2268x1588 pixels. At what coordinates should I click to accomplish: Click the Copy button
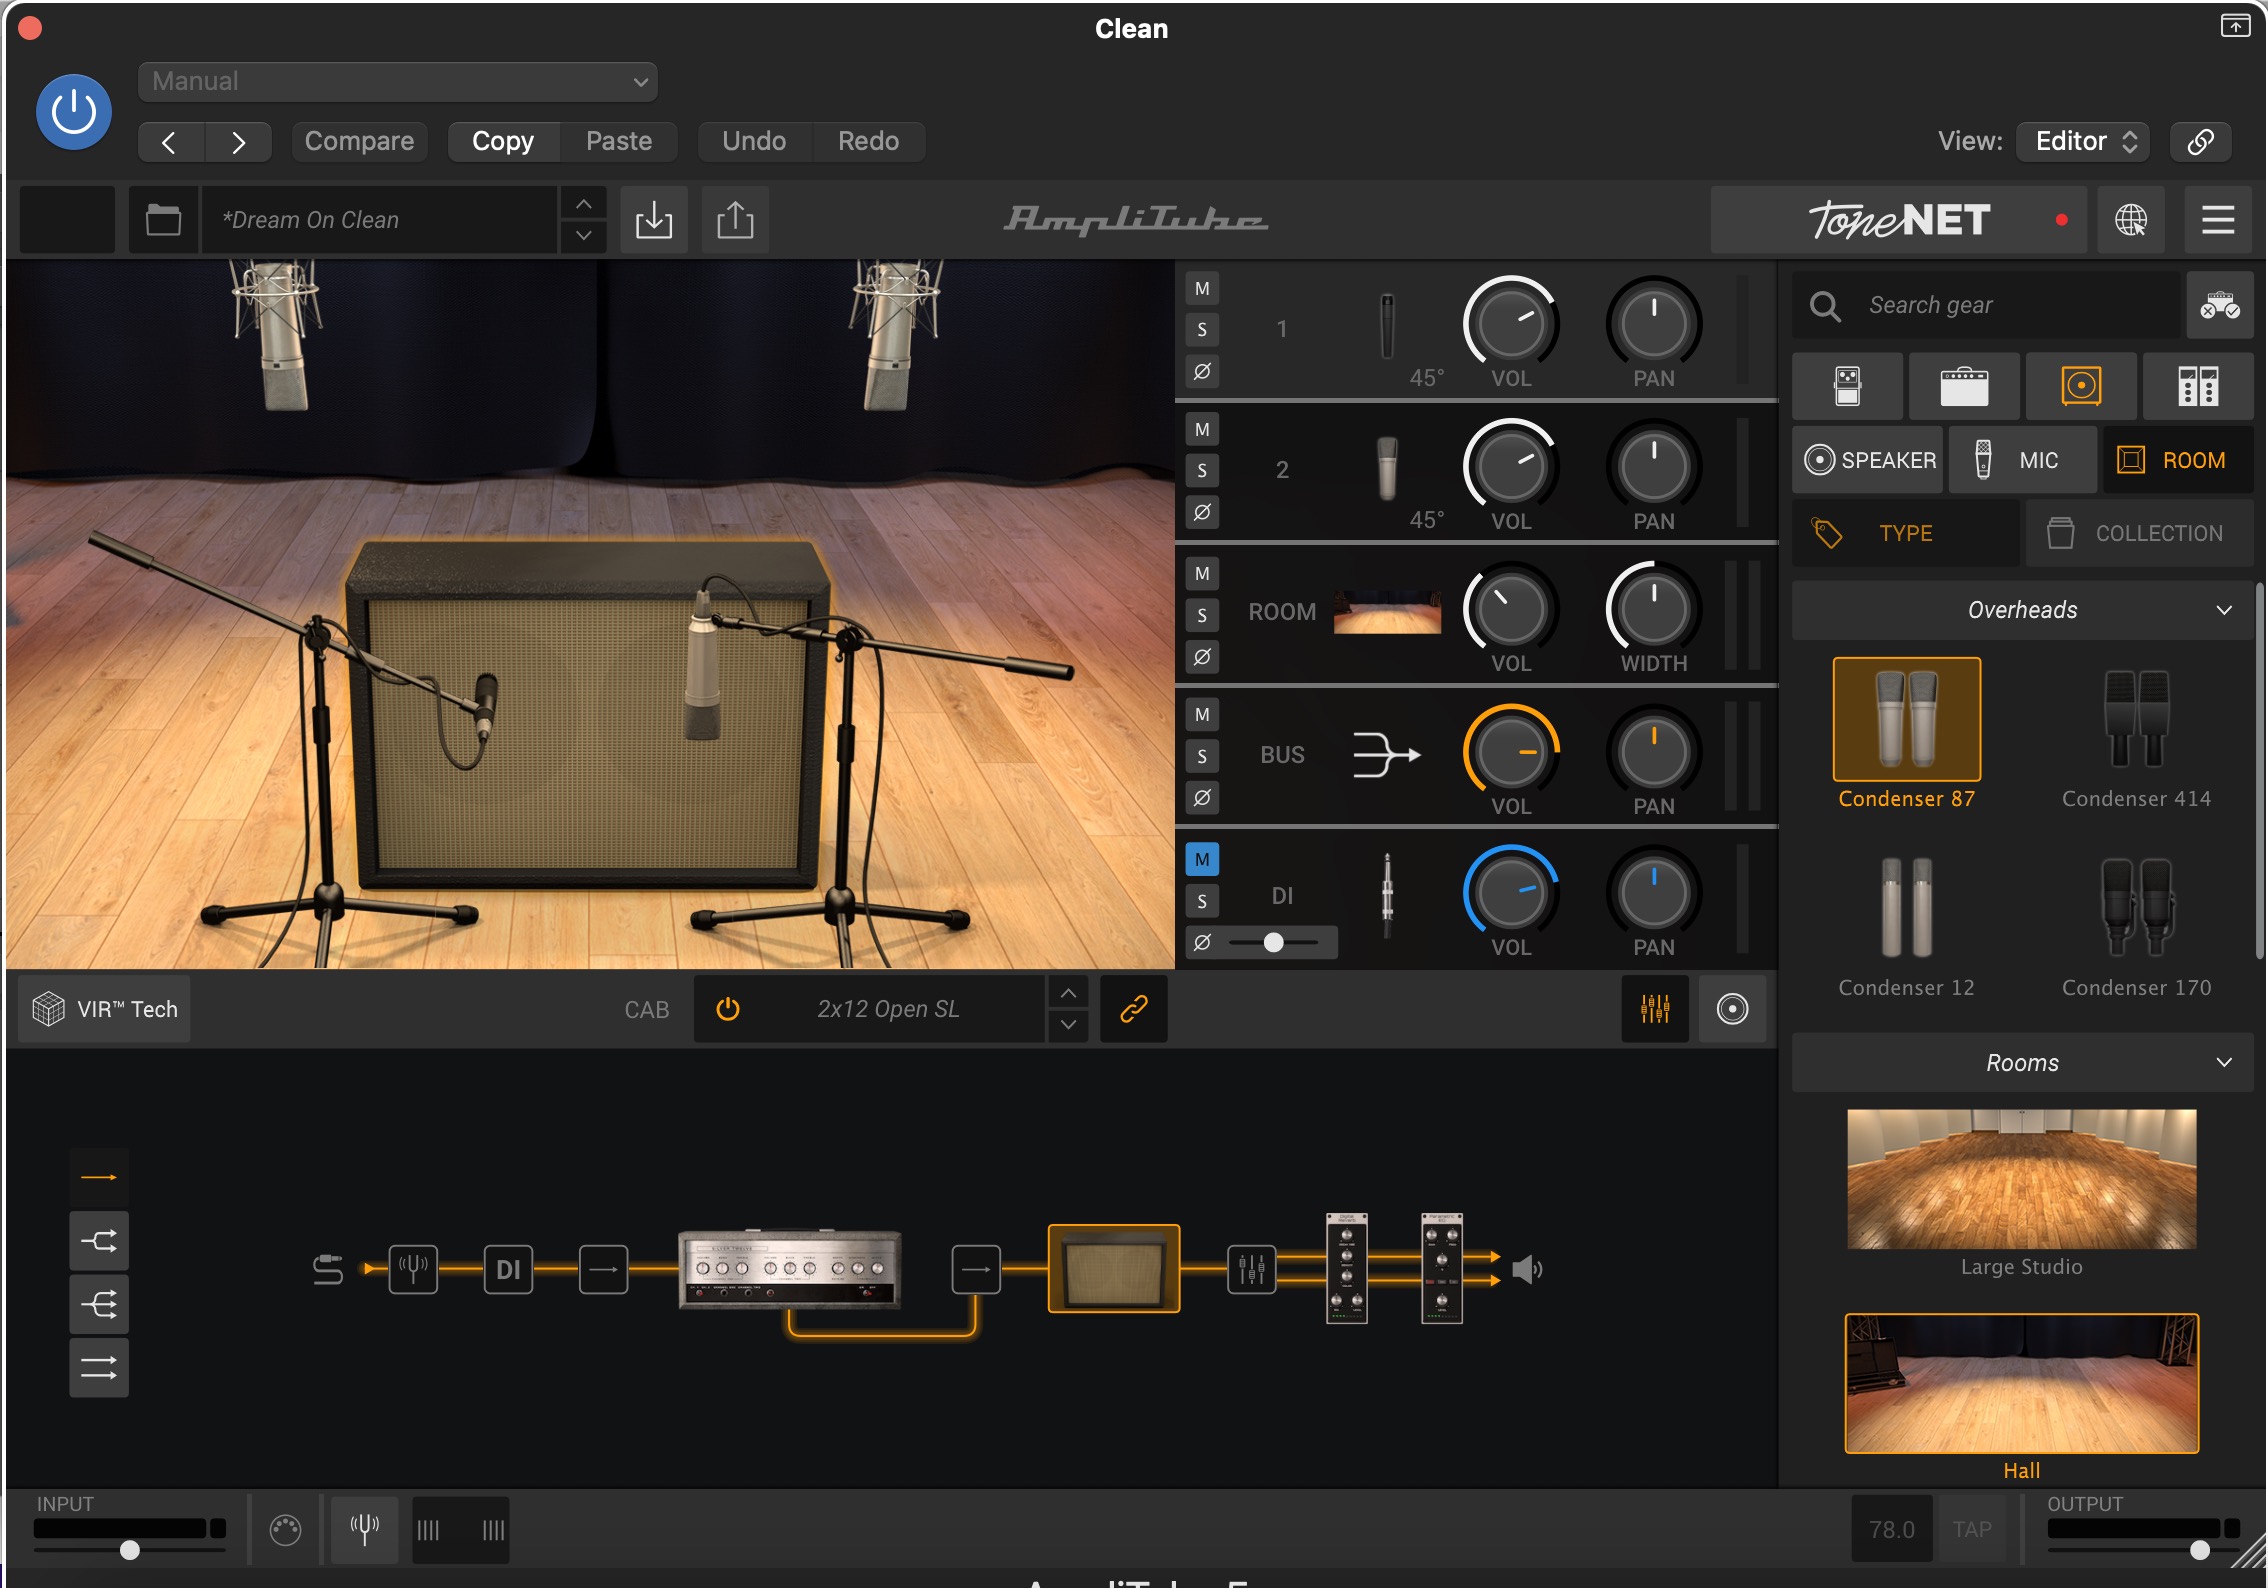(x=503, y=141)
